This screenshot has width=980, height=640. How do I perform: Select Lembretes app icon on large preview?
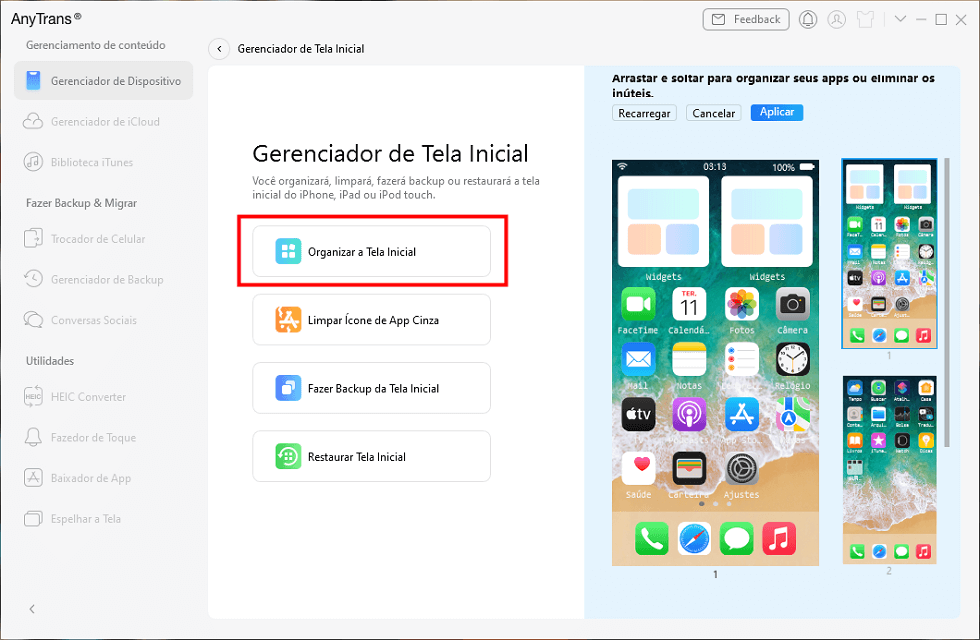click(x=742, y=359)
